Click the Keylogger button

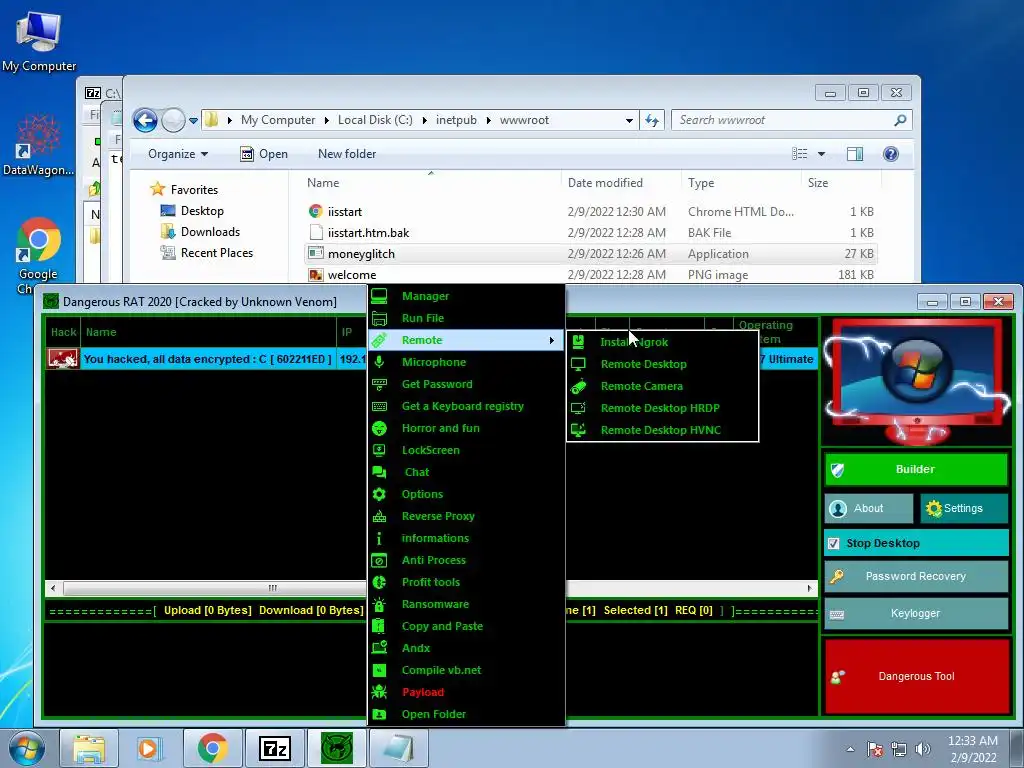[916, 613]
